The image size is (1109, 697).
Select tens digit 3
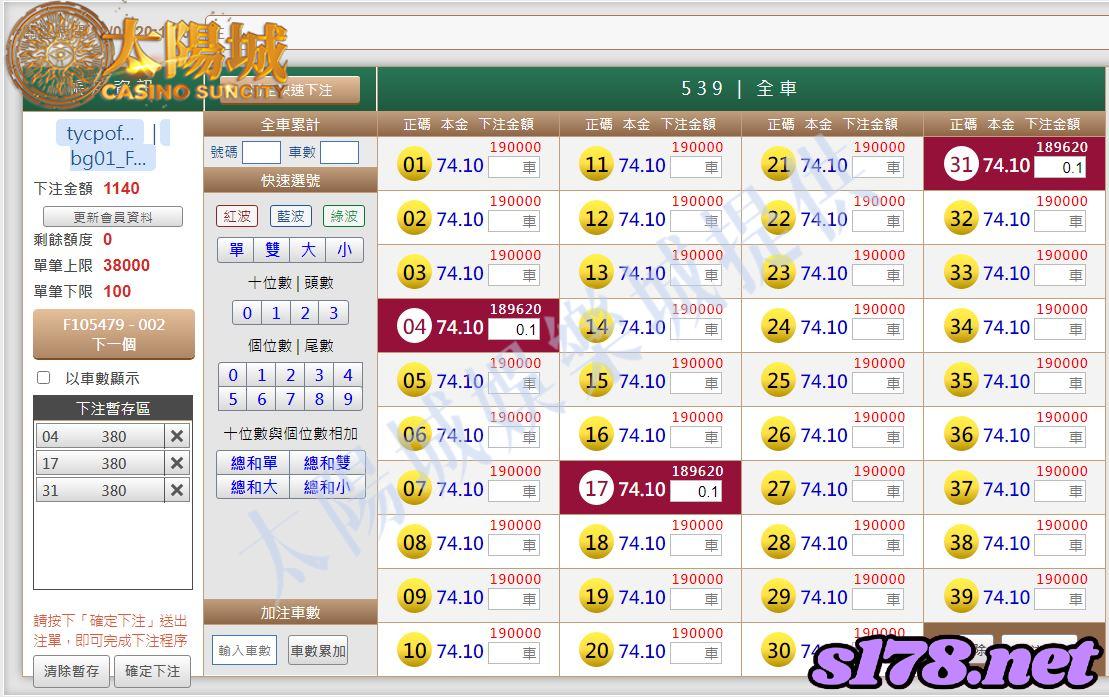[x=334, y=313]
